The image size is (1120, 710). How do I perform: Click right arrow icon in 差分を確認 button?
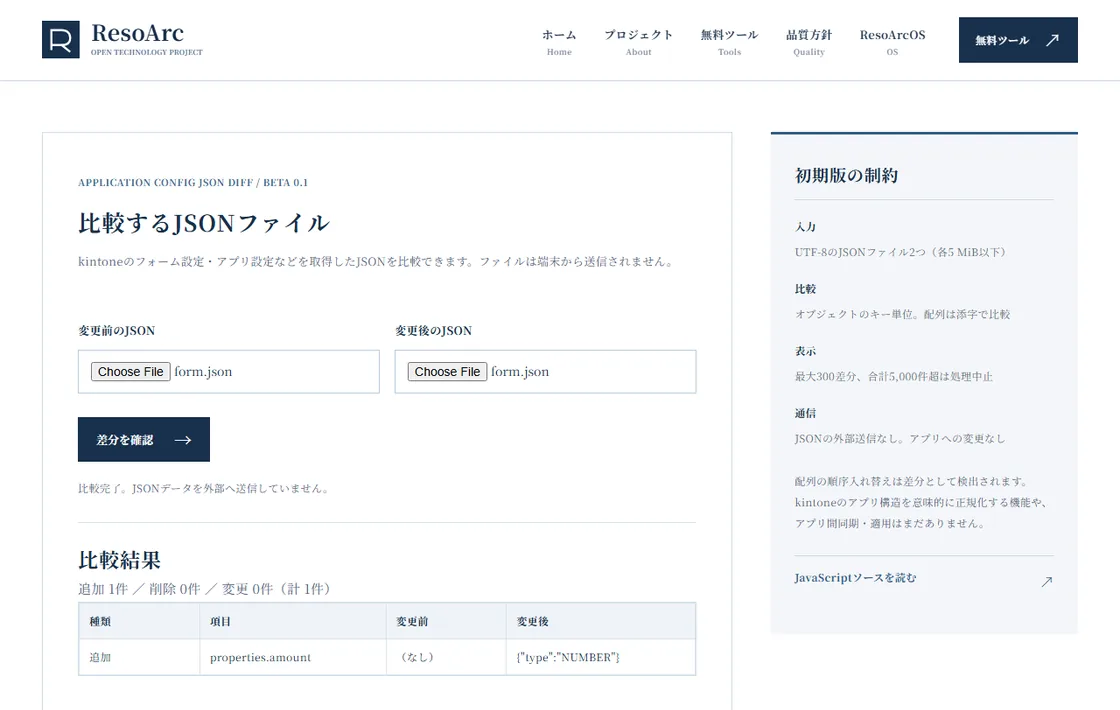[x=183, y=440]
